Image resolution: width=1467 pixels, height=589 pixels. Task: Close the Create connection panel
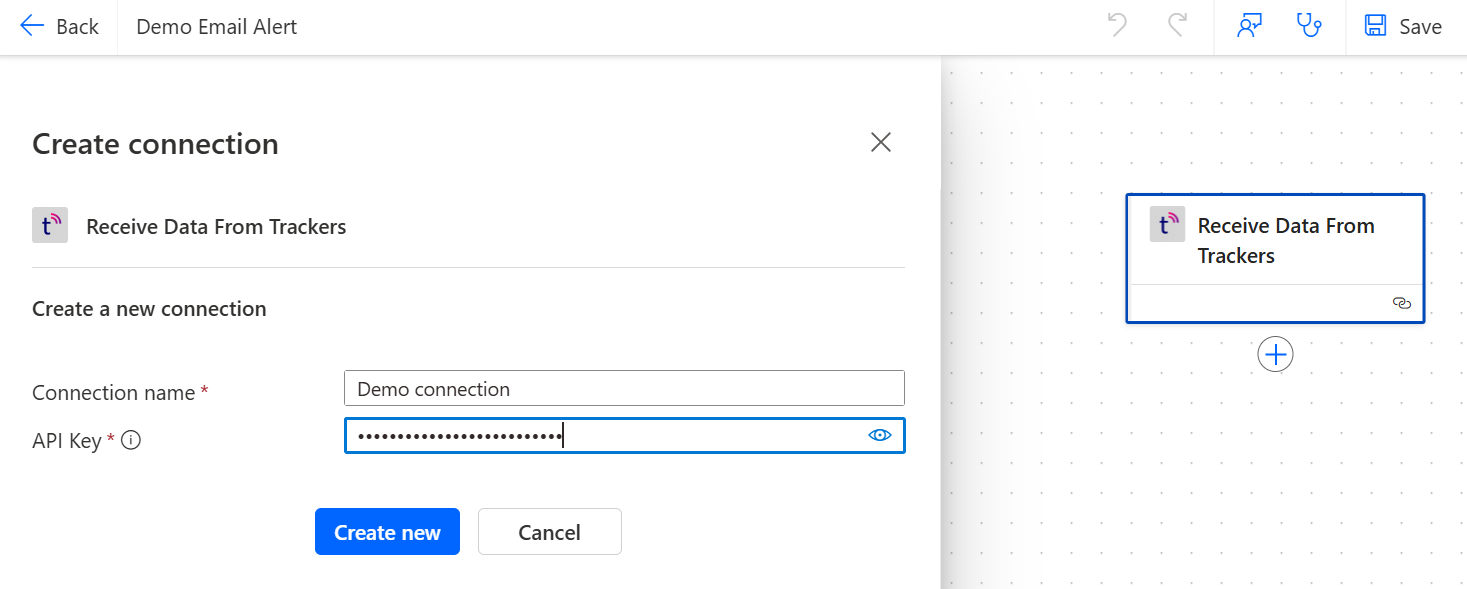coord(880,143)
